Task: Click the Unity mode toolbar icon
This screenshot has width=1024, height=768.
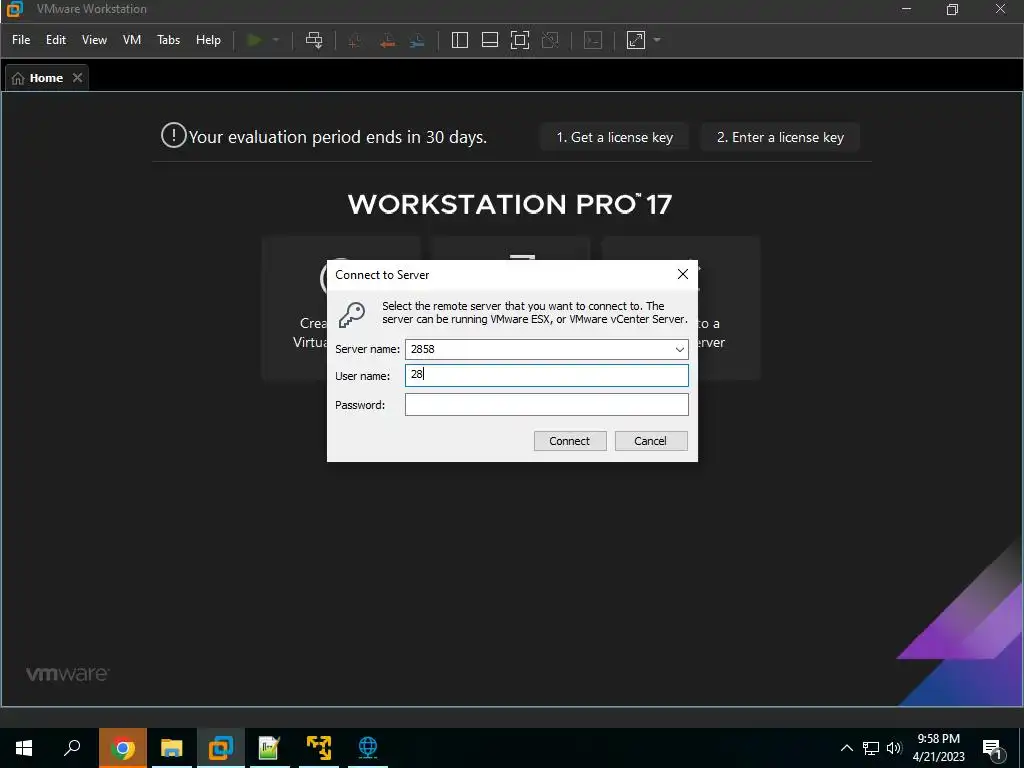Action: 551,40
